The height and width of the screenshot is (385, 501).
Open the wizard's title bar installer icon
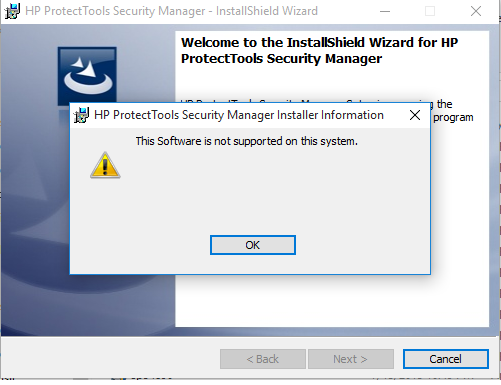pos(12,11)
